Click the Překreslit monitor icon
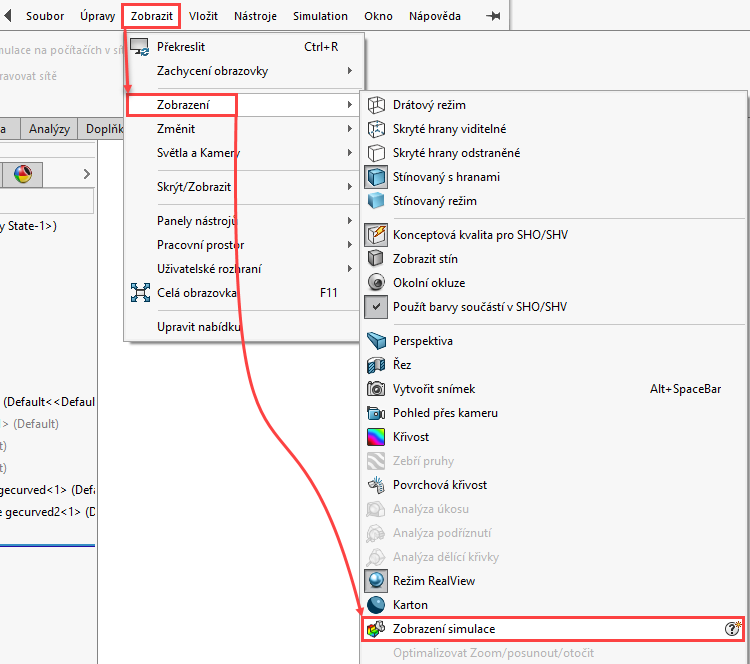The width and height of the screenshot is (750, 664). tap(140, 47)
